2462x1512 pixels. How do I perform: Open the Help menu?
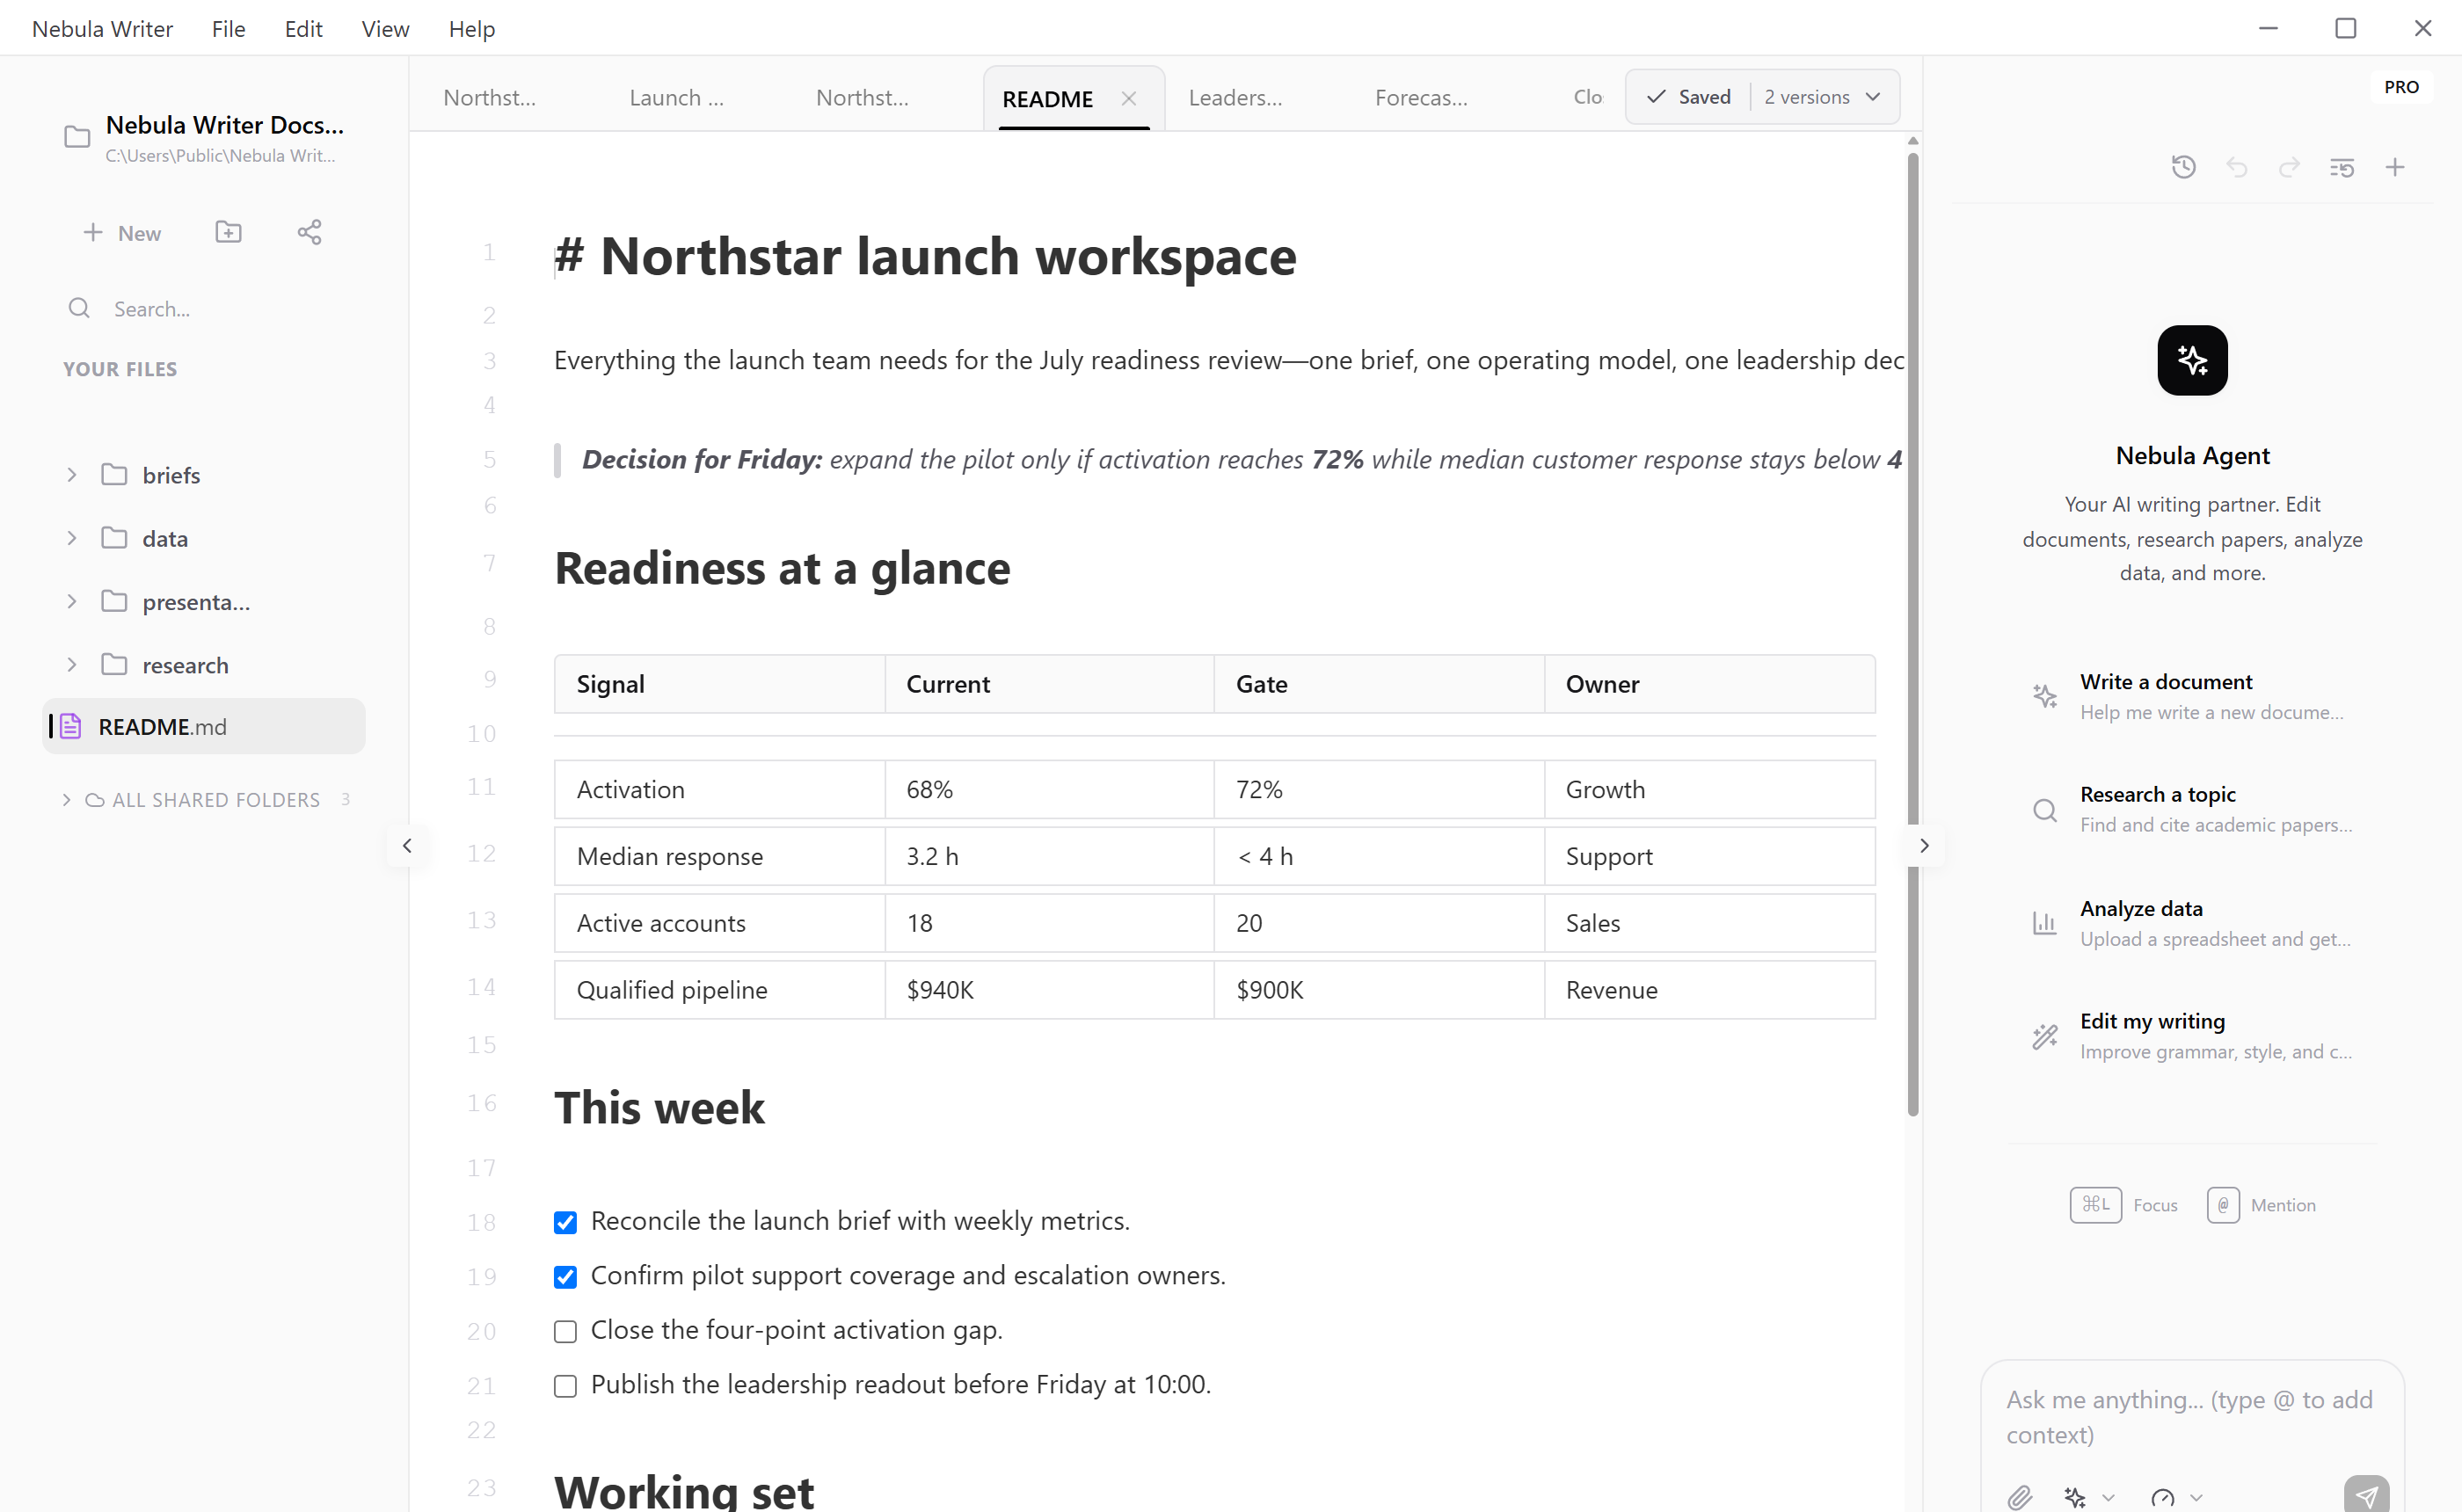pyautogui.click(x=471, y=28)
